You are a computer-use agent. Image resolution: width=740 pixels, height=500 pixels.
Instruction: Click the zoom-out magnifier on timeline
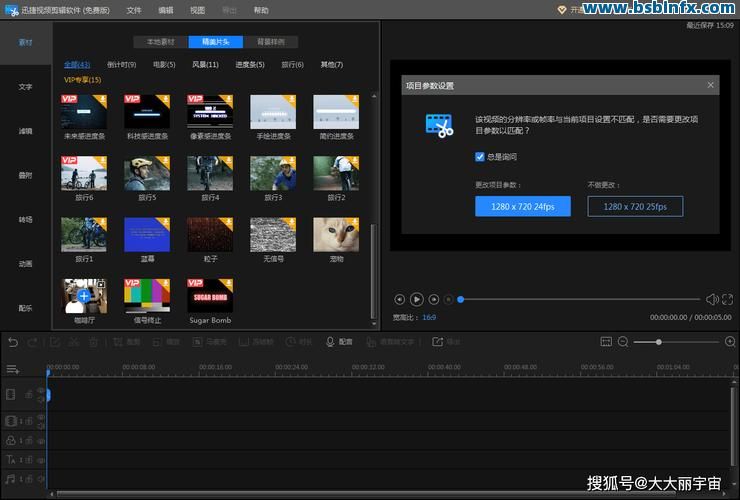coord(623,342)
